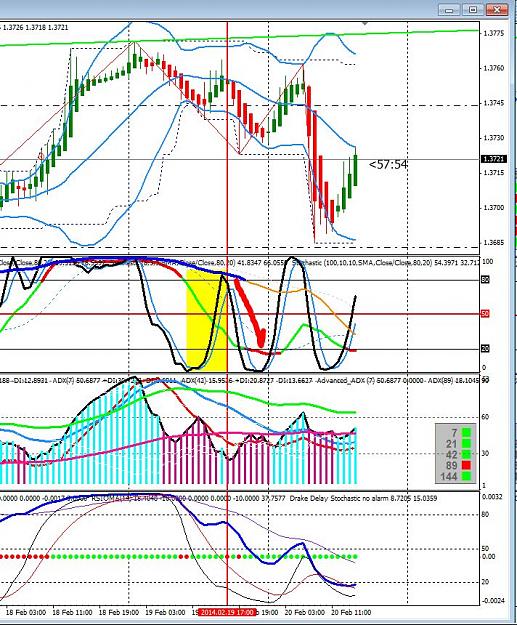Restore down the chart window
The image size is (517, 625).
pos(473,10)
